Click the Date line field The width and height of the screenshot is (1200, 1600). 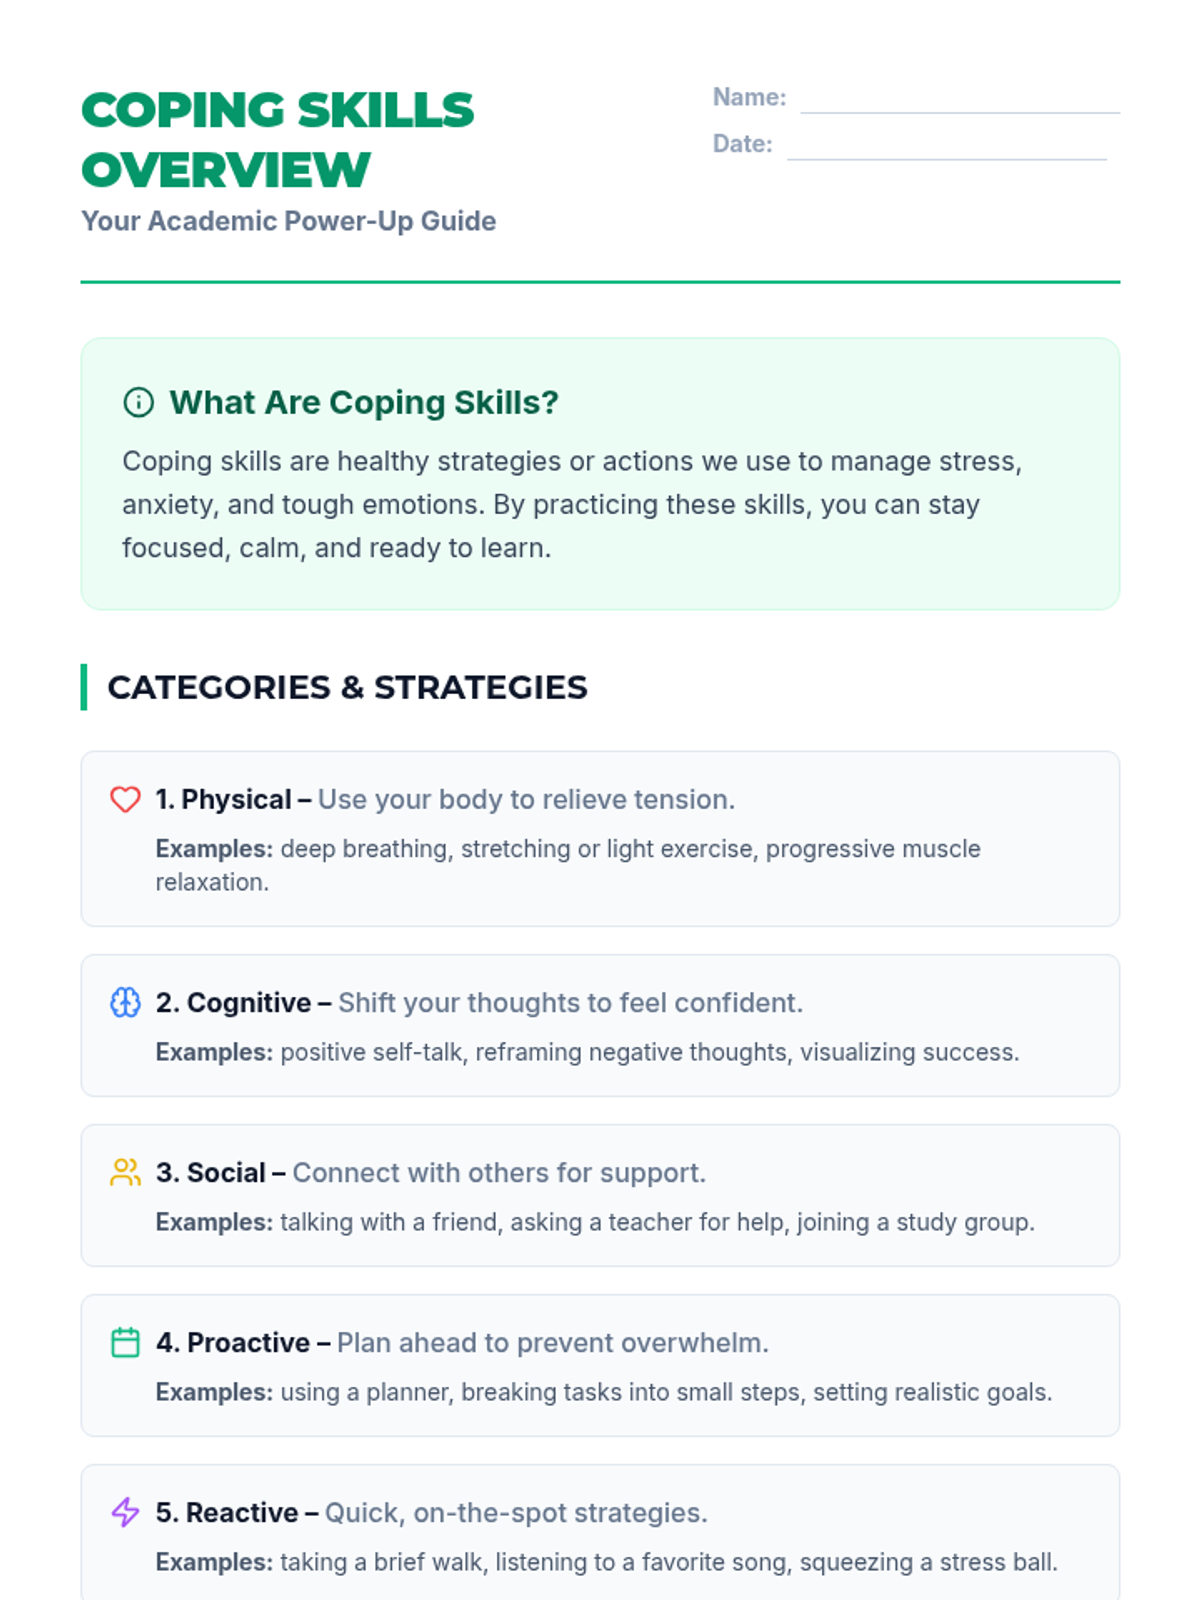coord(946,146)
